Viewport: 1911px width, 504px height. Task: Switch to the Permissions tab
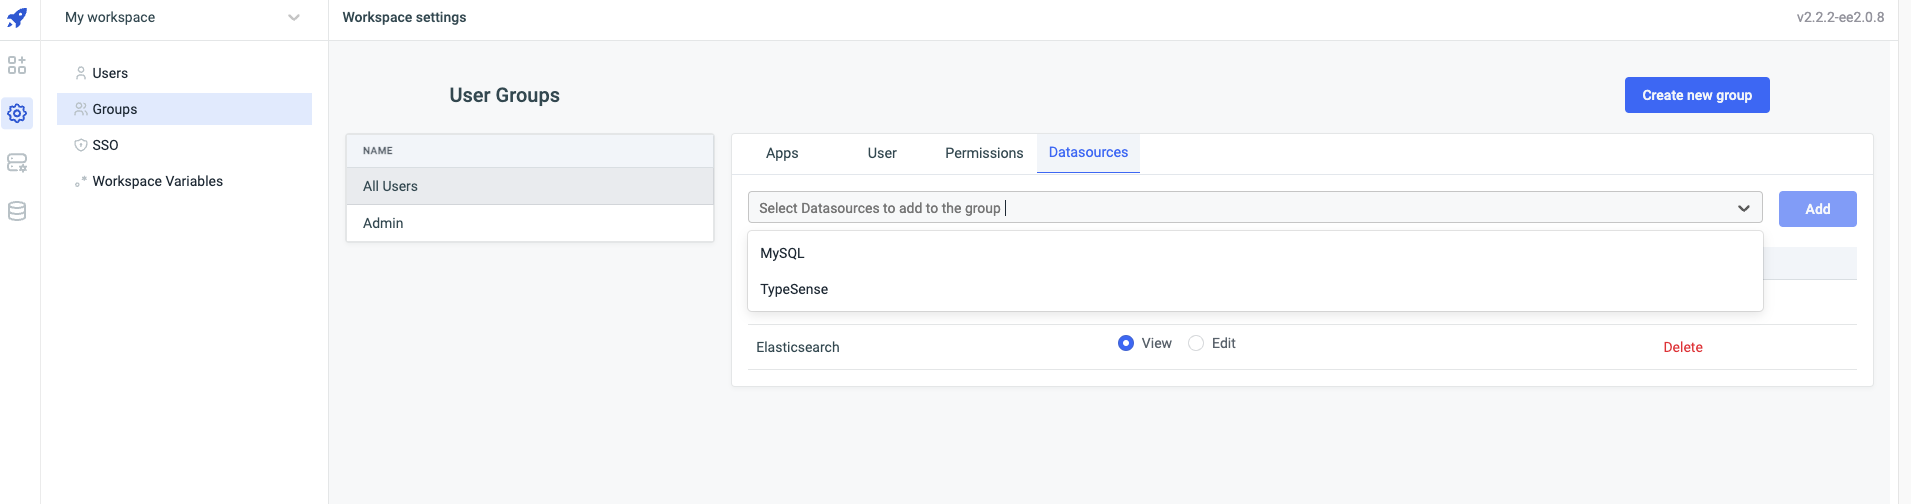click(x=984, y=153)
